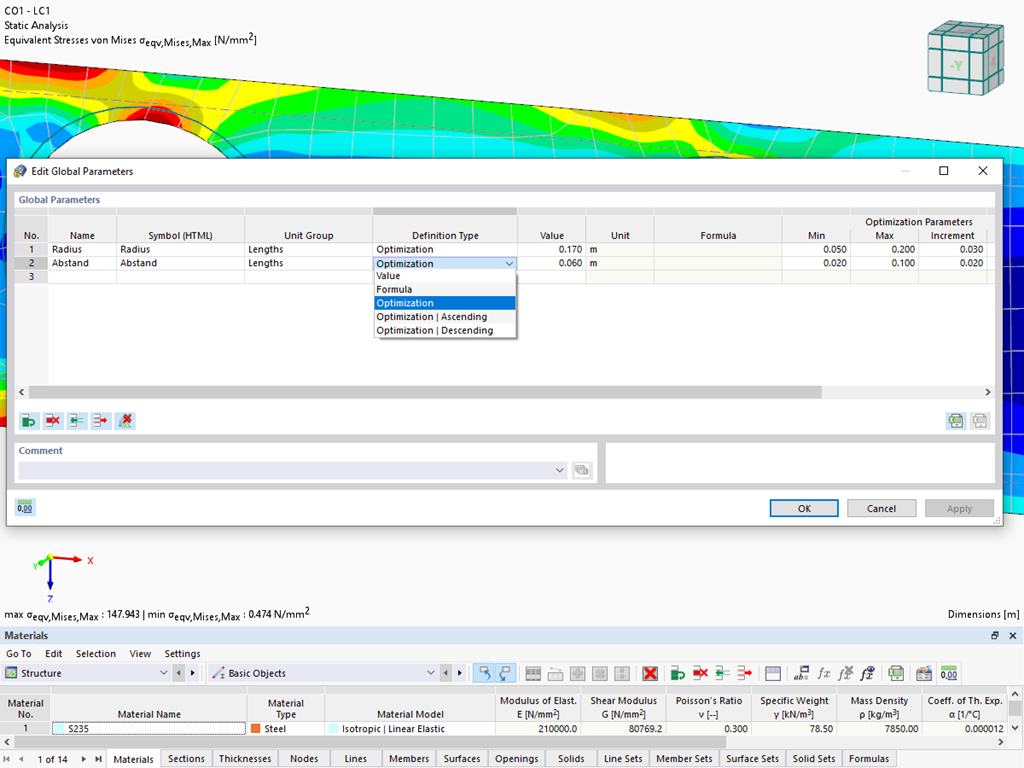Delete all materials using red X icon
Image resolution: width=1024 pixels, height=768 pixels.
648,673
